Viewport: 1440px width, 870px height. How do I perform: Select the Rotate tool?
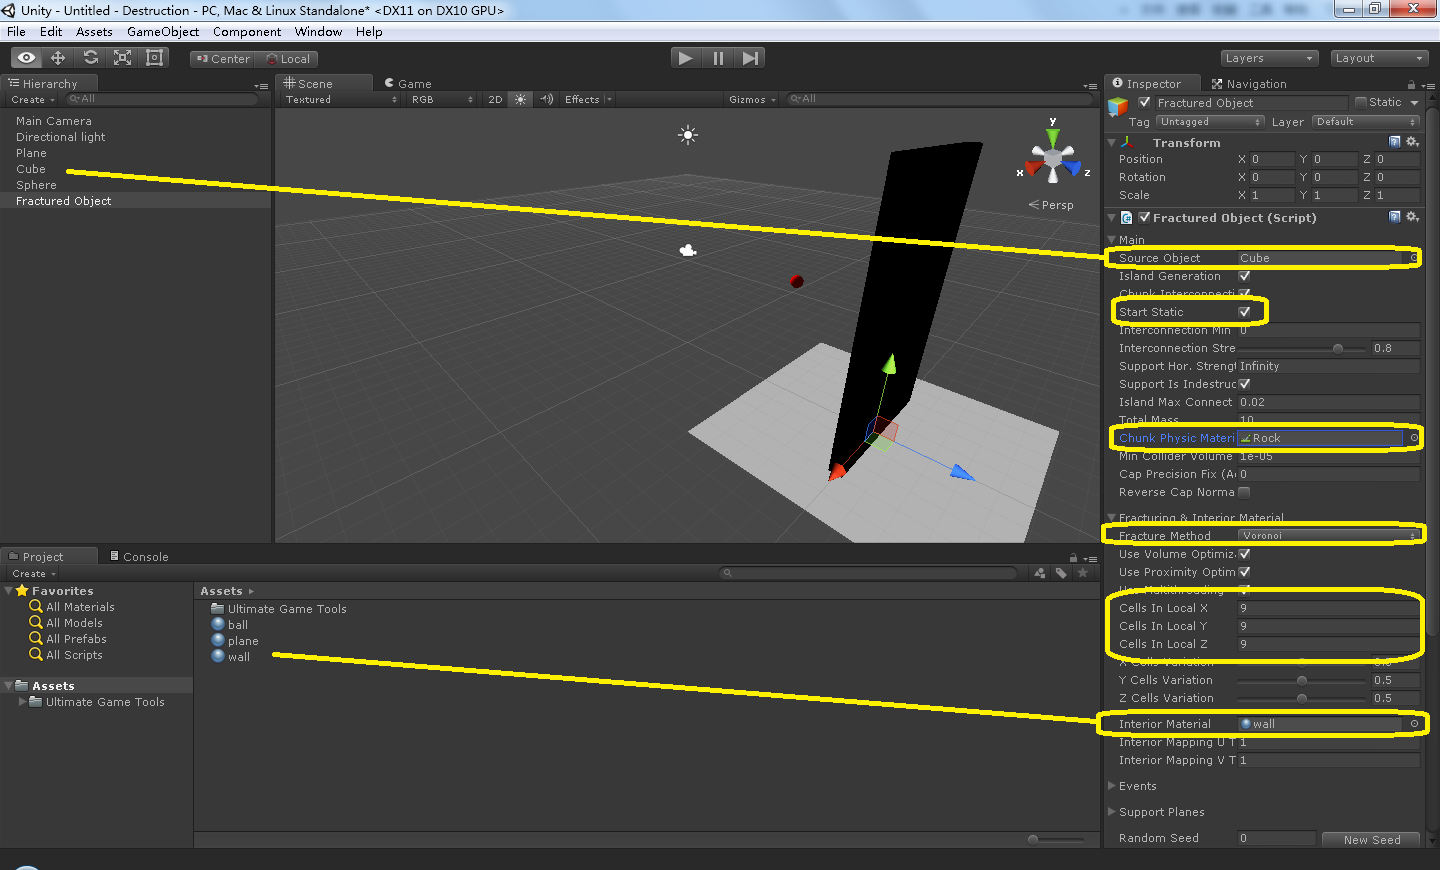tap(90, 58)
